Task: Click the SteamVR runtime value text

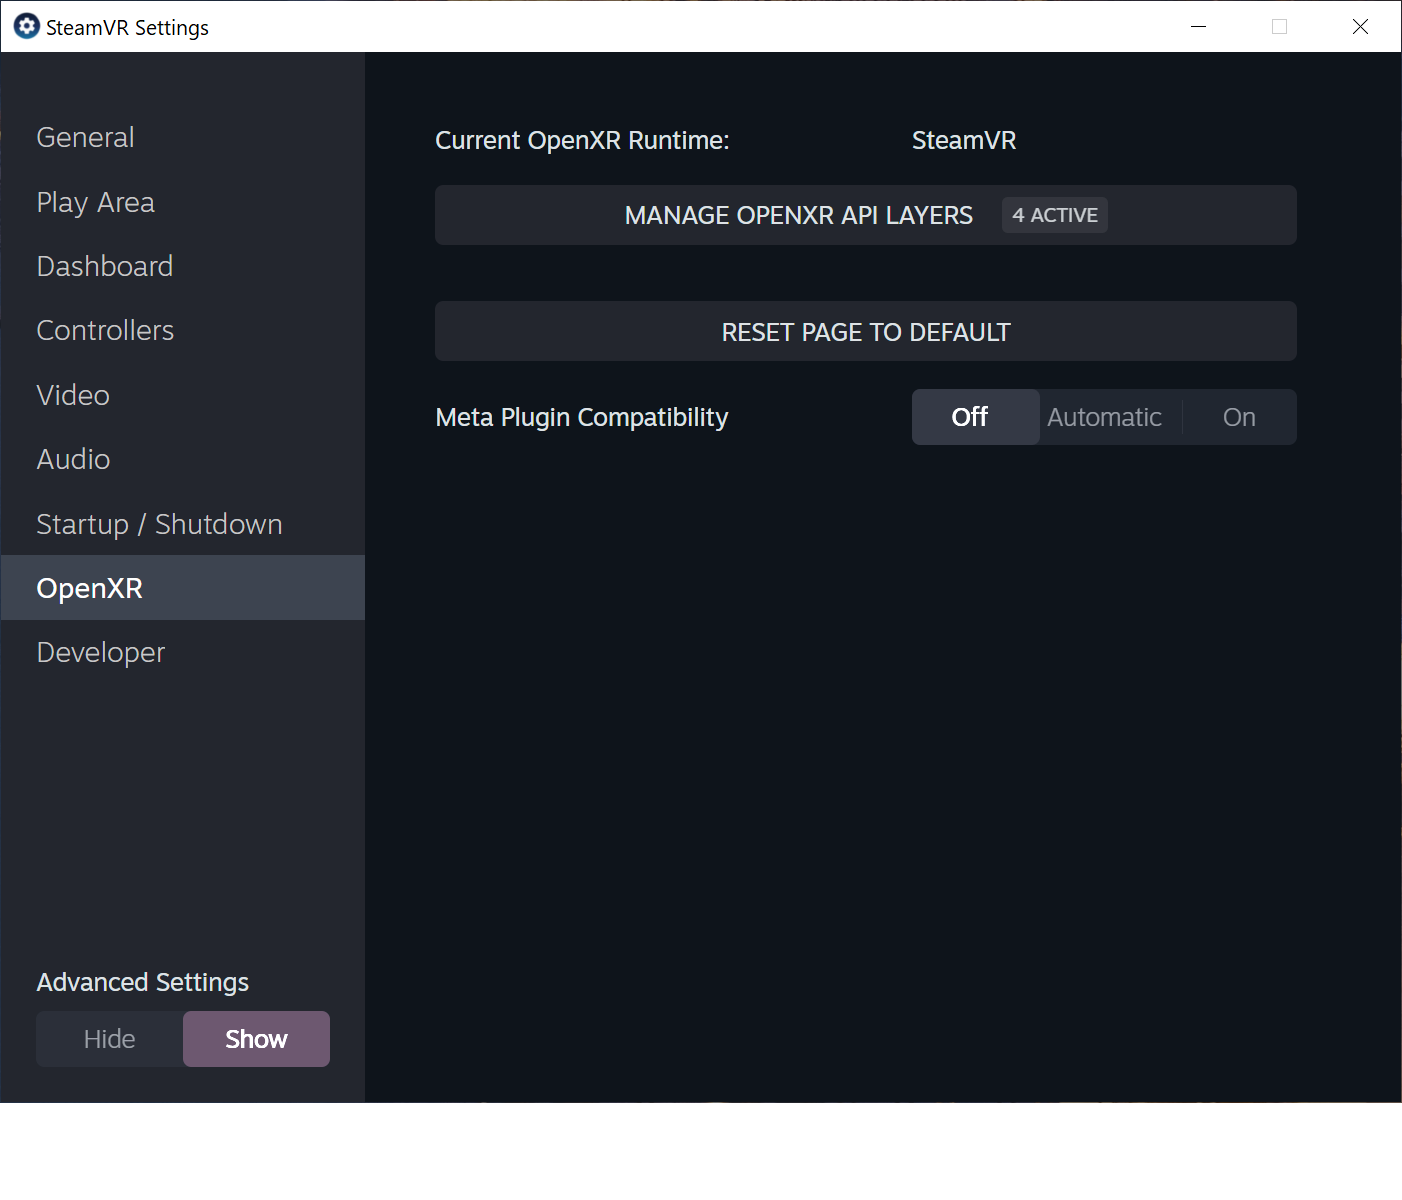Action: pos(964,141)
